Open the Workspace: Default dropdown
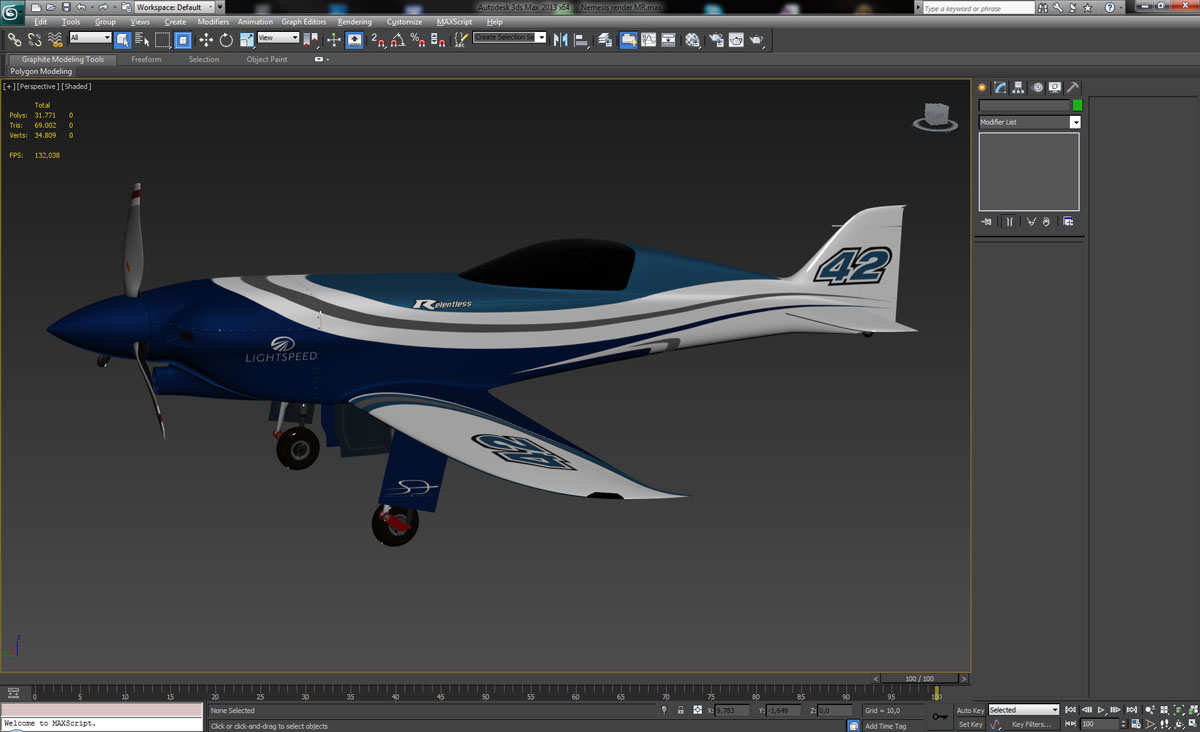This screenshot has width=1200, height=732. (175, 7)
